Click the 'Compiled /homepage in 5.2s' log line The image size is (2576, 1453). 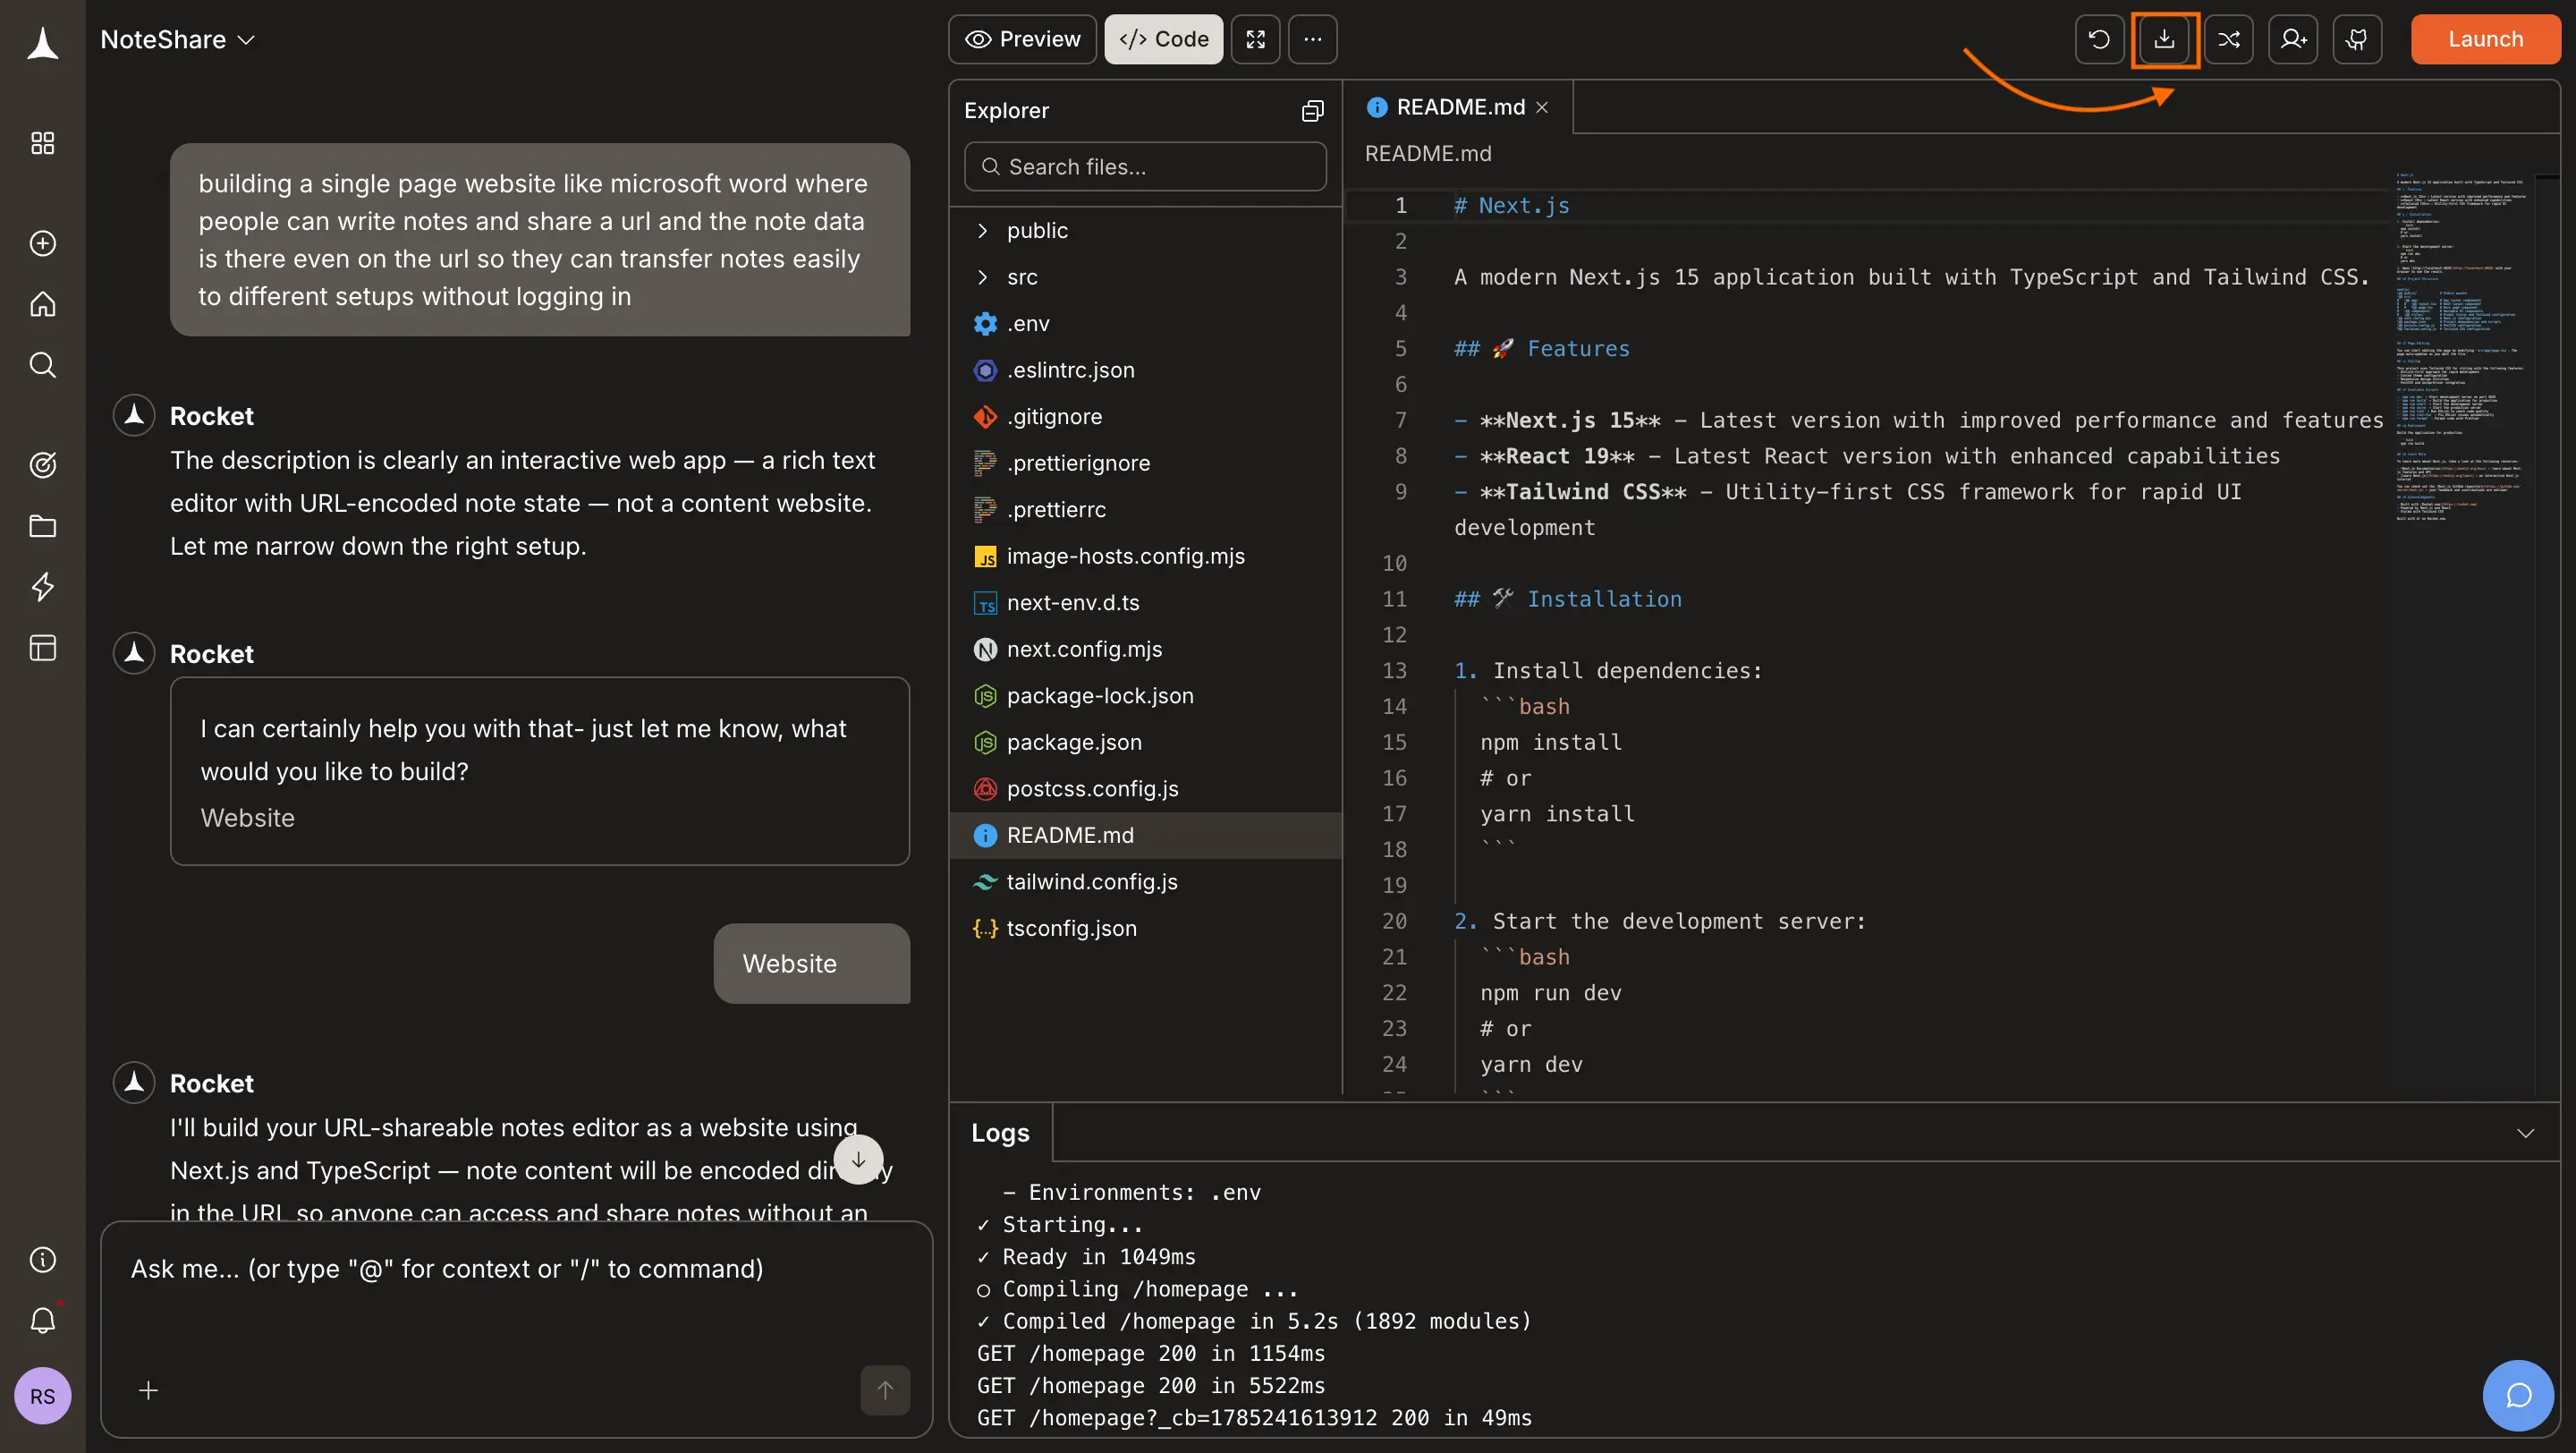pos(1254,1321)
